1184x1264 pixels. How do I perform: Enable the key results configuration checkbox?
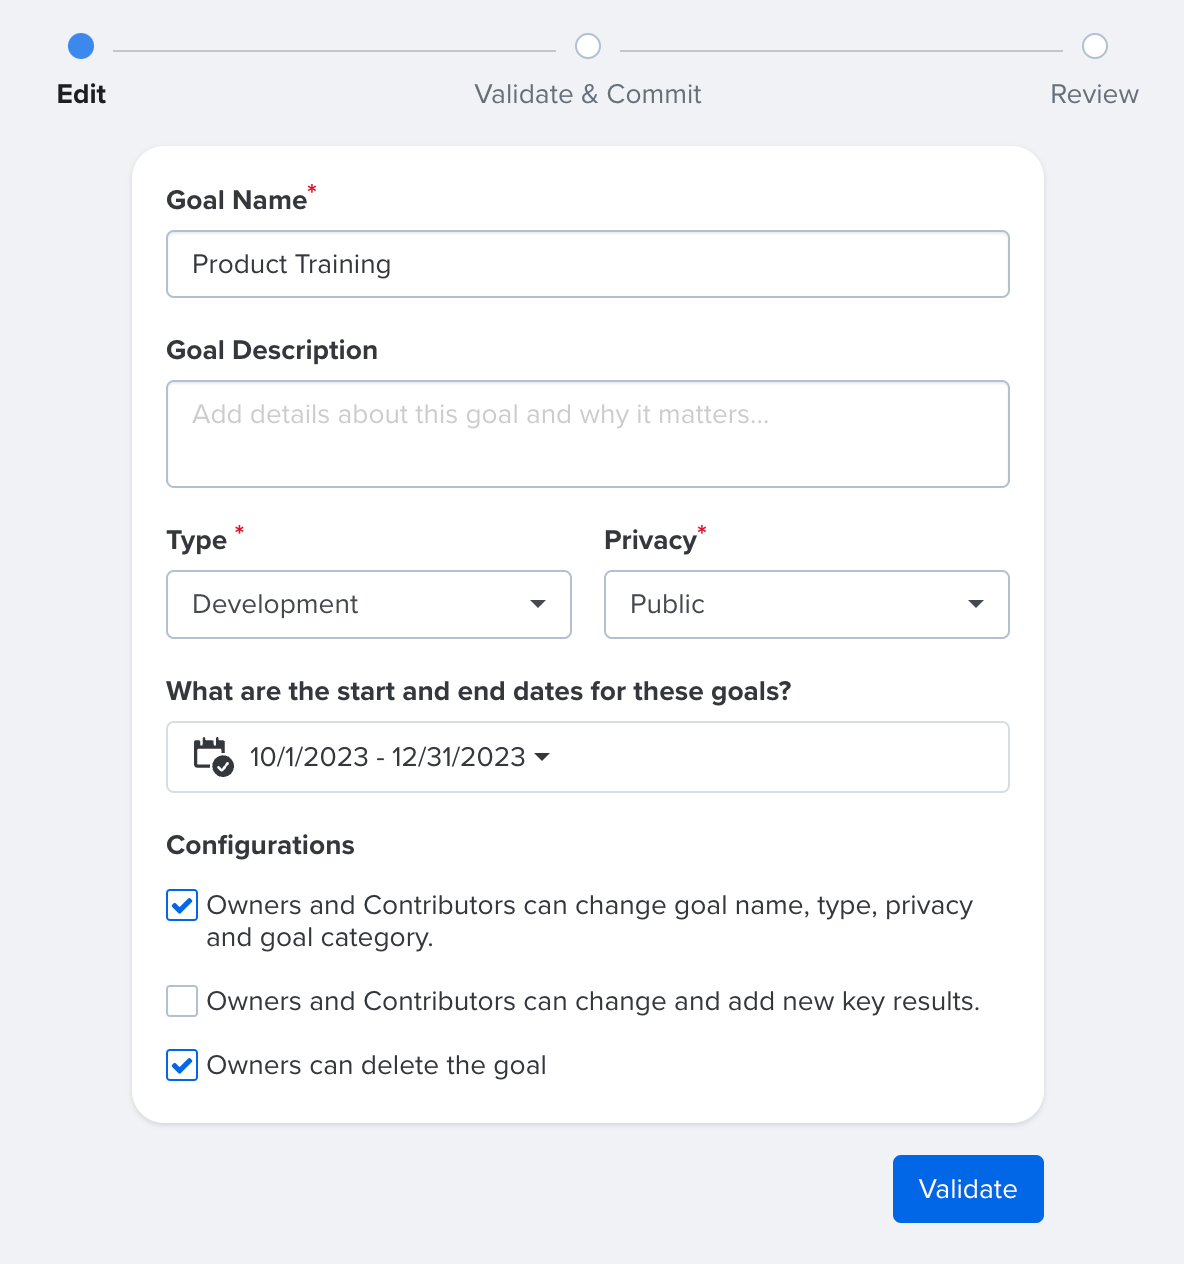(181, 1001)
